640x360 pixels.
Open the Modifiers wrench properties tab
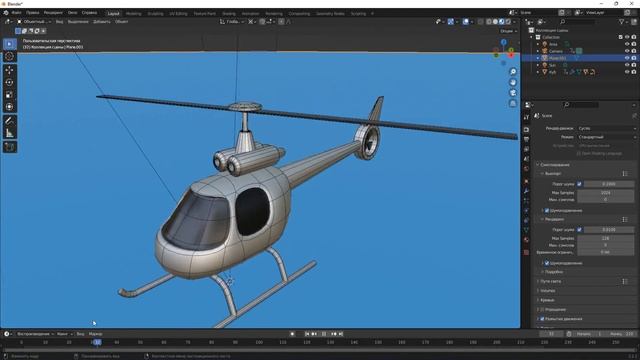pos(526,191)
